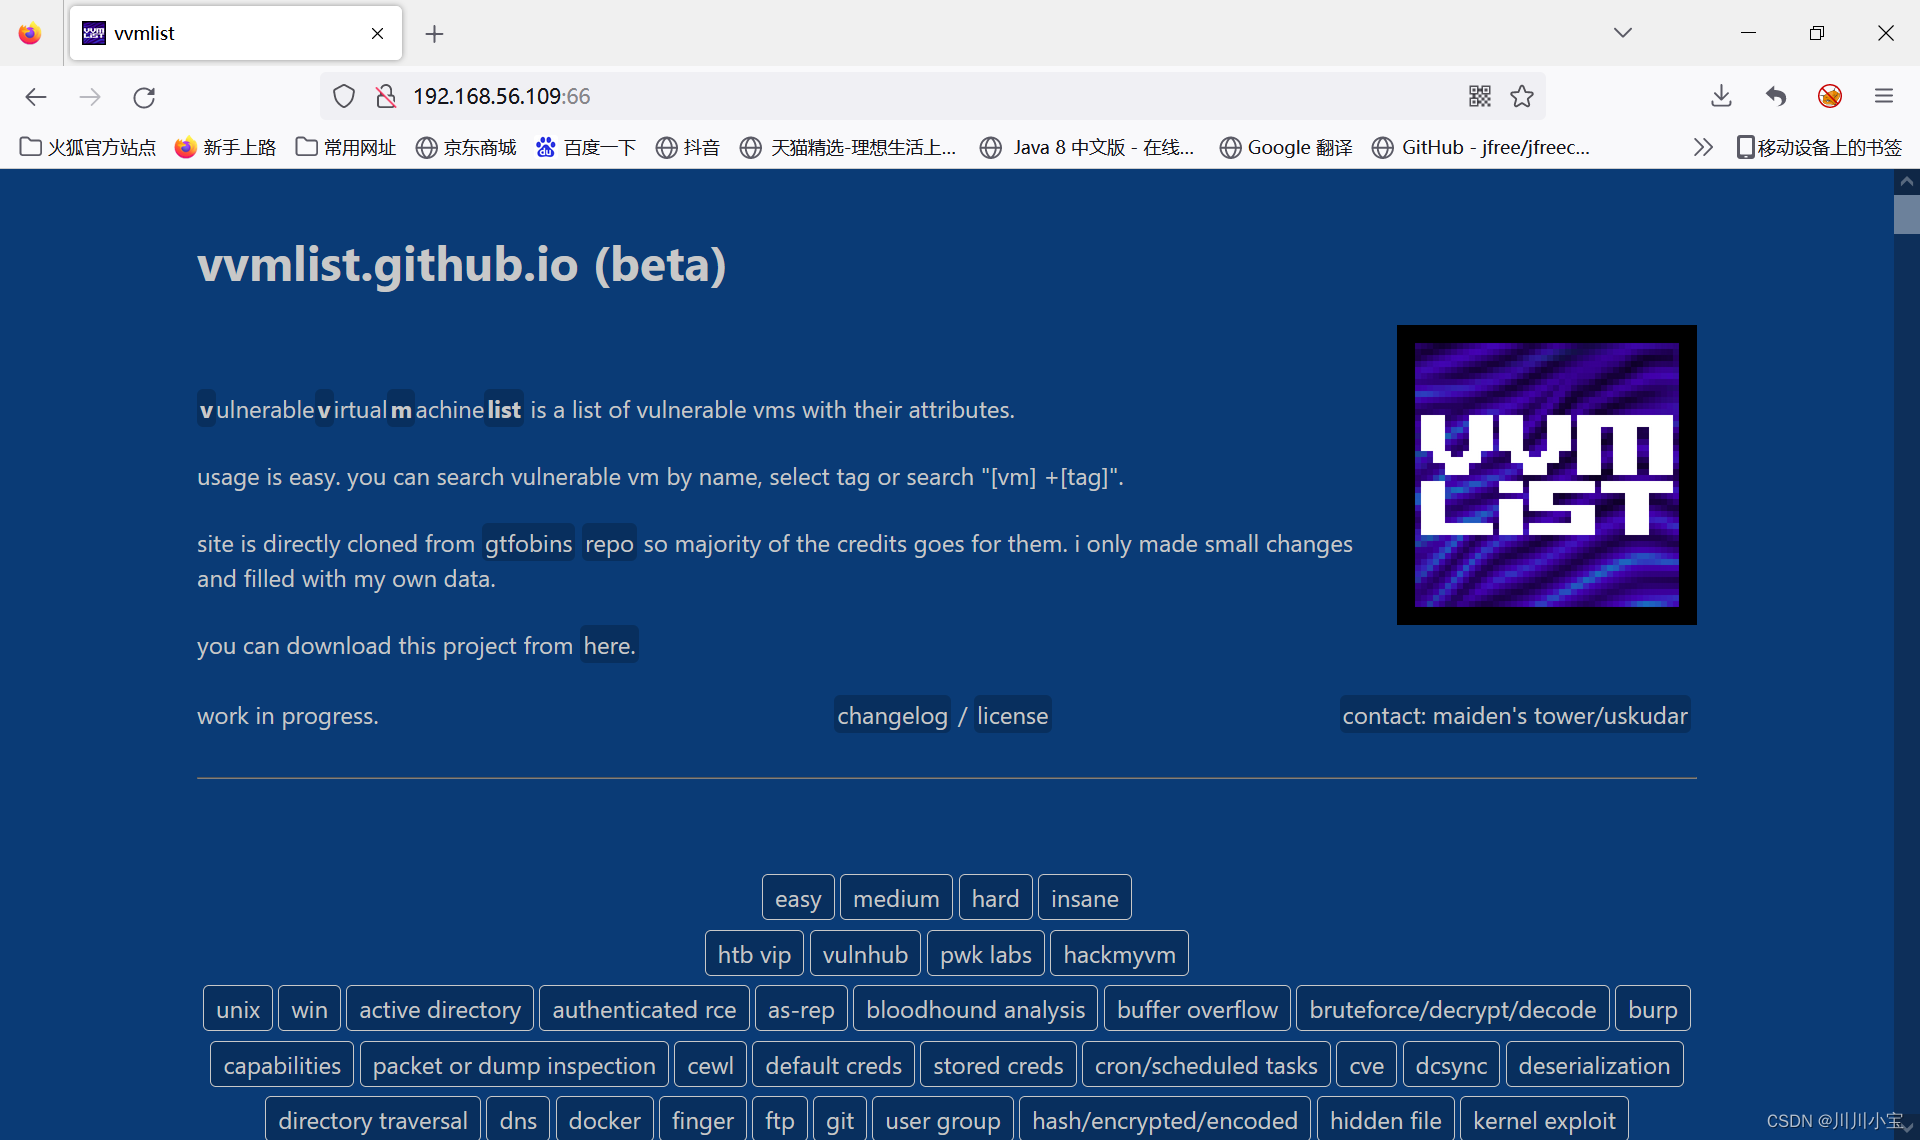This screenshot has height=1140, width=1920.
Task: Open the gtfobins link
Action: point(528,543)
